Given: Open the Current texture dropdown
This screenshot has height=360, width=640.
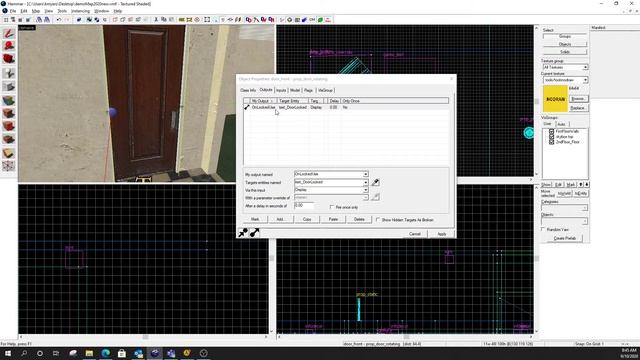Looking at the screenshot, I should click(585, 80).
